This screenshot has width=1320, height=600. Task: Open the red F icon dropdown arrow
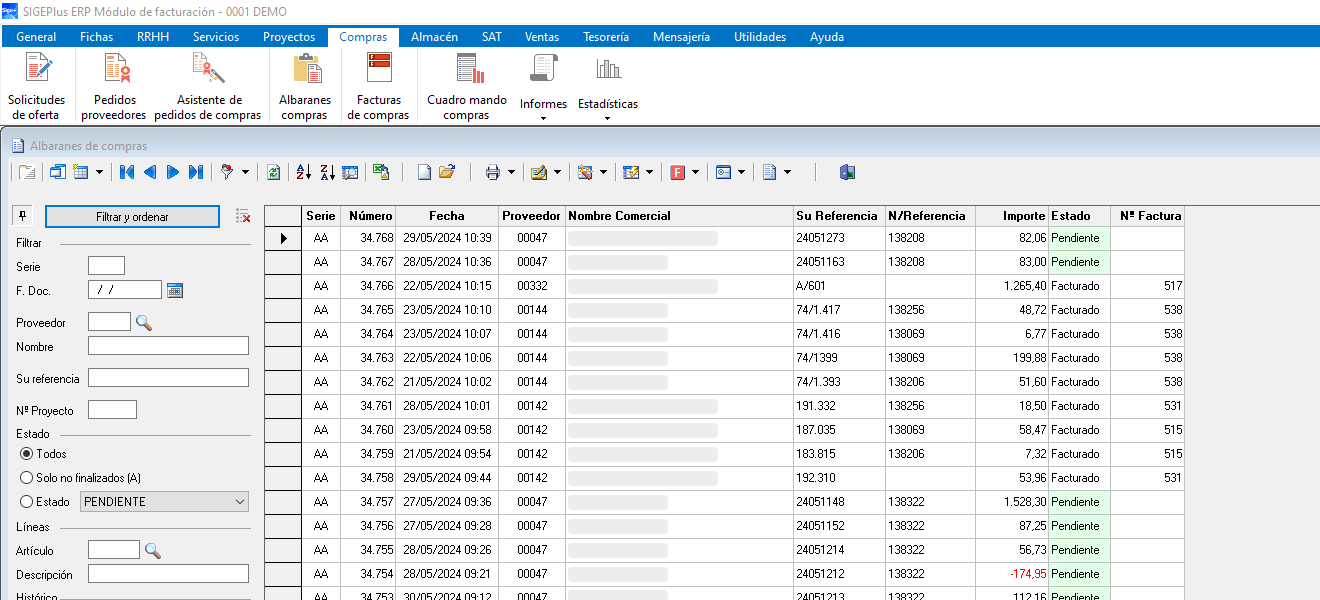click(695, 172)
